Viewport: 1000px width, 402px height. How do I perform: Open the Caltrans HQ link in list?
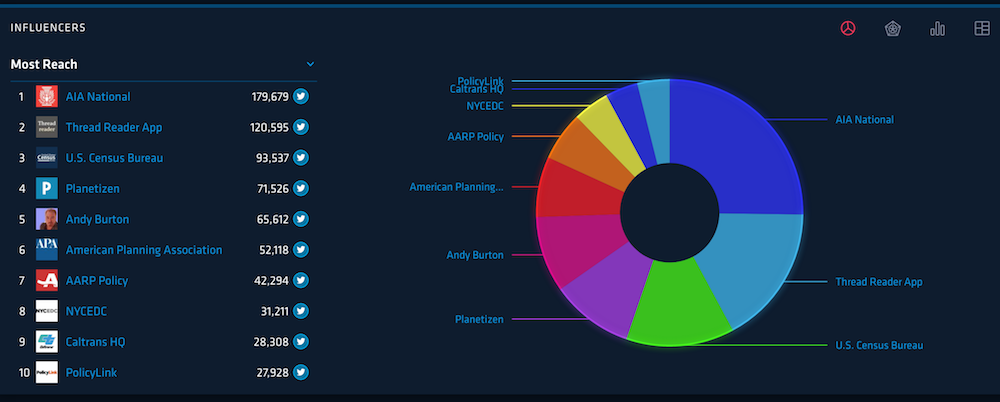point(96,342)
